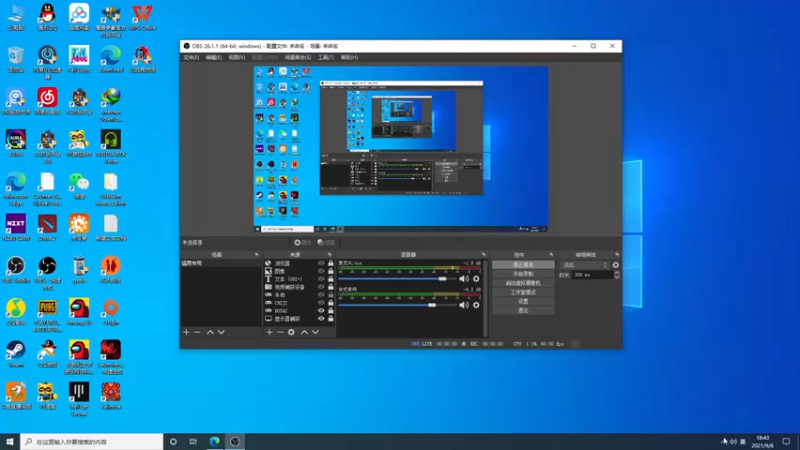The width and height of the screenshot is (800, 450).
Task: Decrease the transition duration with the down stepper
Action: point(617,277)
